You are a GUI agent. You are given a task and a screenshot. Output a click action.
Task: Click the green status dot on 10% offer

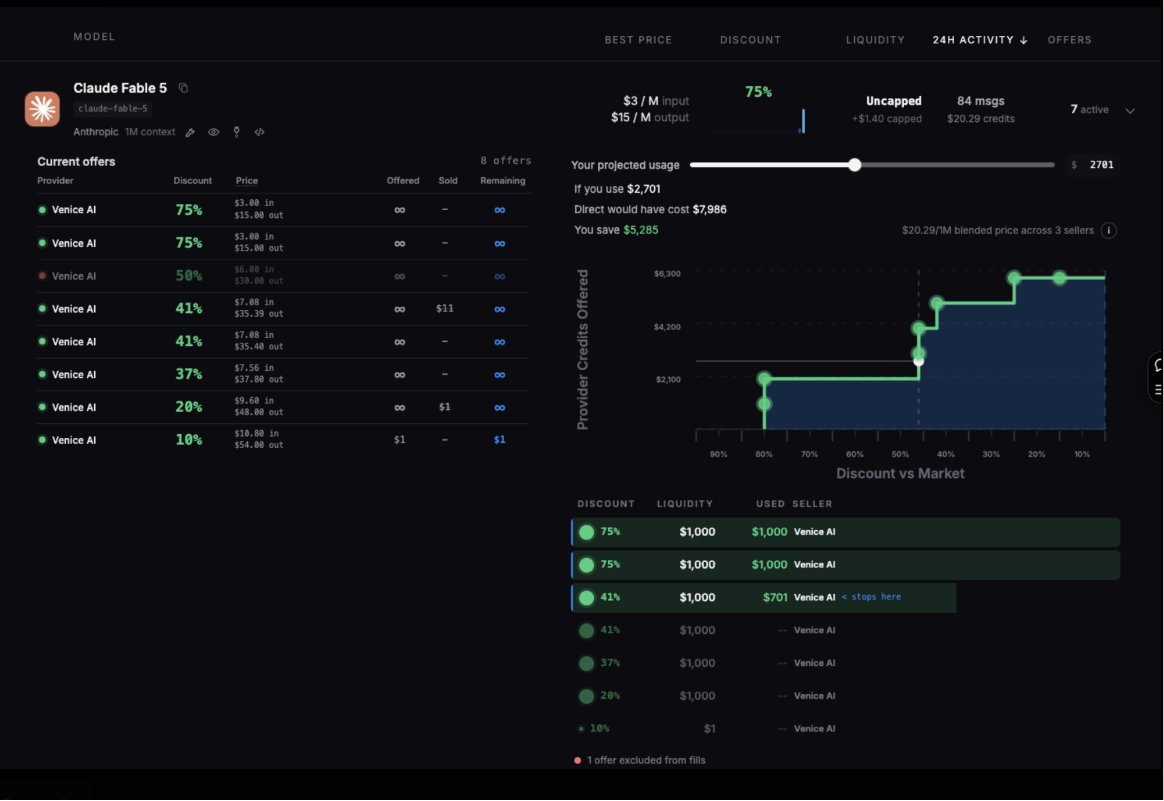[42, 439]
